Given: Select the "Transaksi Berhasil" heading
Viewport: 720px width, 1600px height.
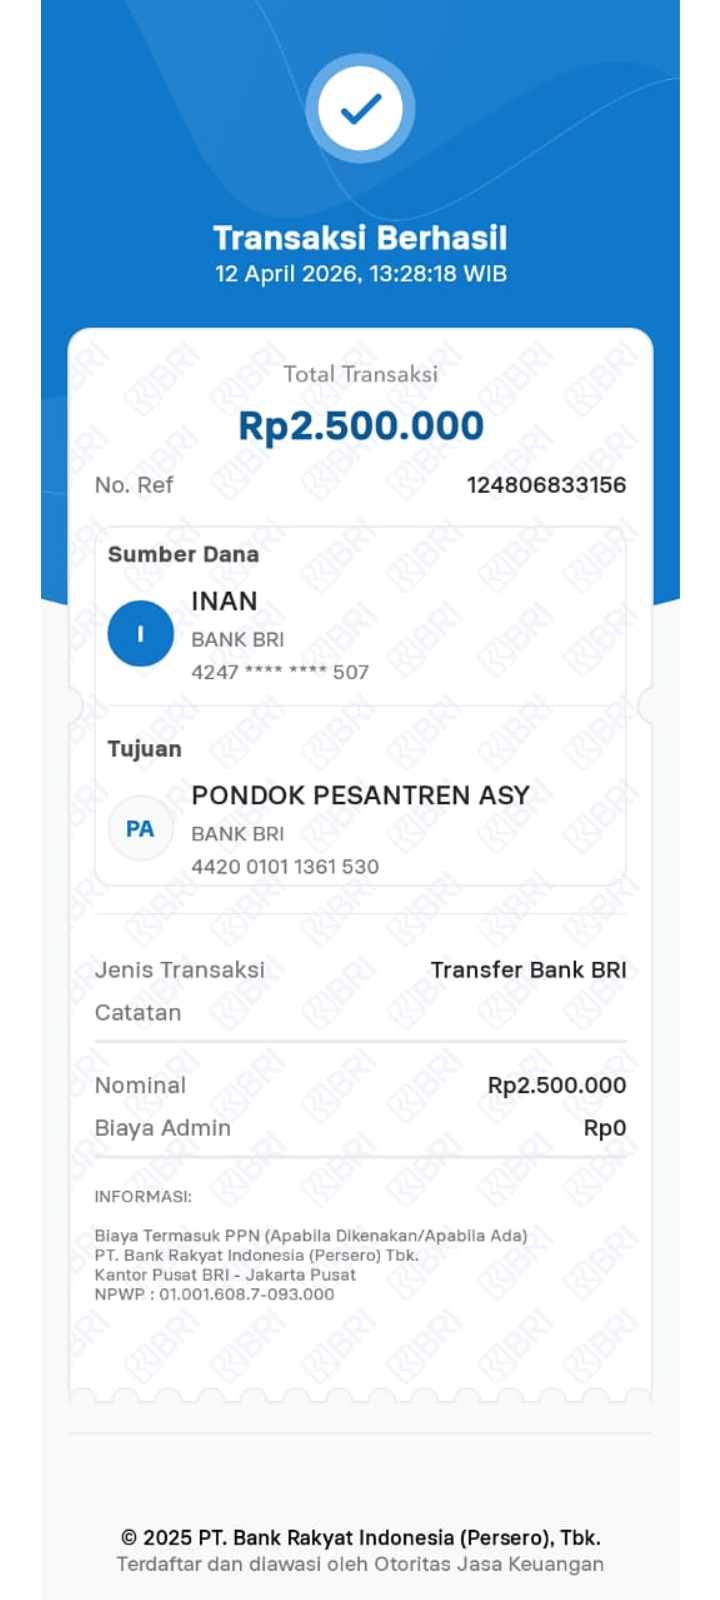Looking at the screenshot, I should coord(360,238).
